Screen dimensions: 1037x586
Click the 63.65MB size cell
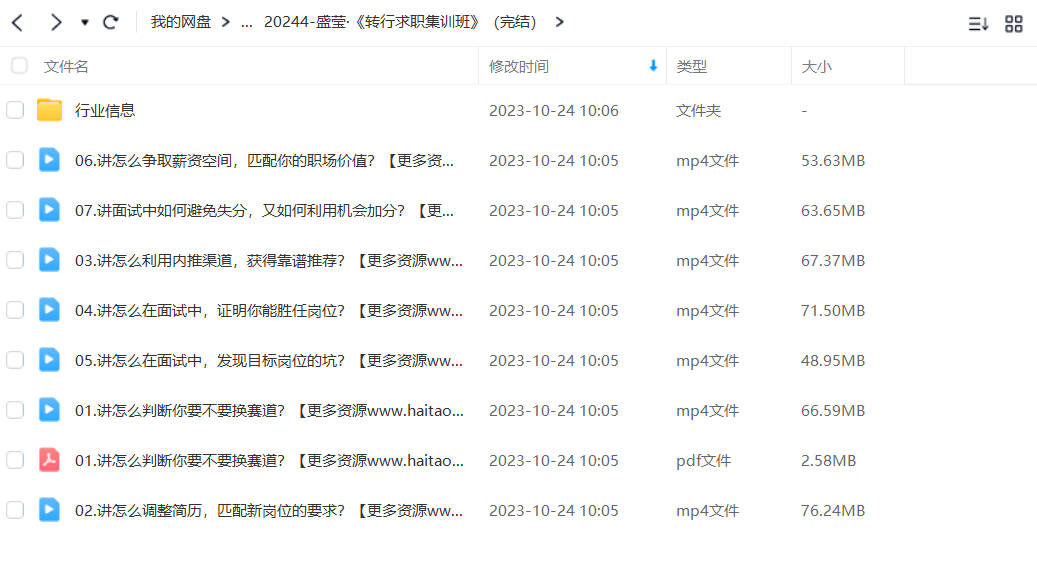[x=833, y=210]
